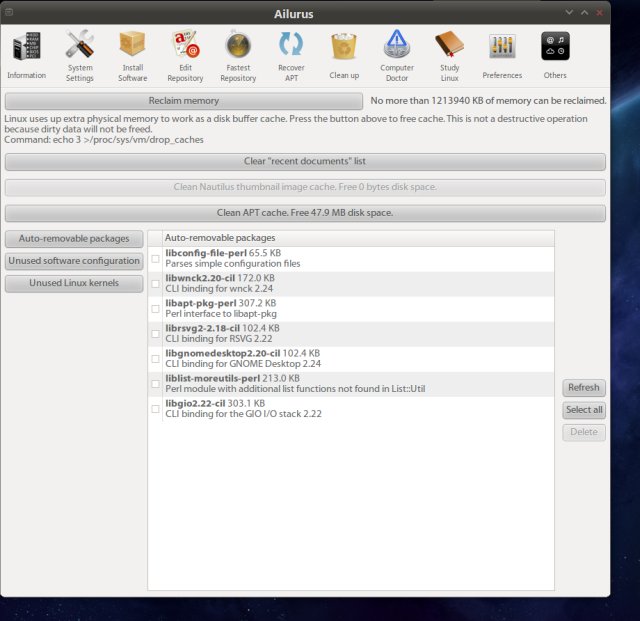This screenshot has width=640, height=621.
Task: Tick the librsvg2-2.18-cil checkbox
Action: pyautogui.click(x=156, y=334)
